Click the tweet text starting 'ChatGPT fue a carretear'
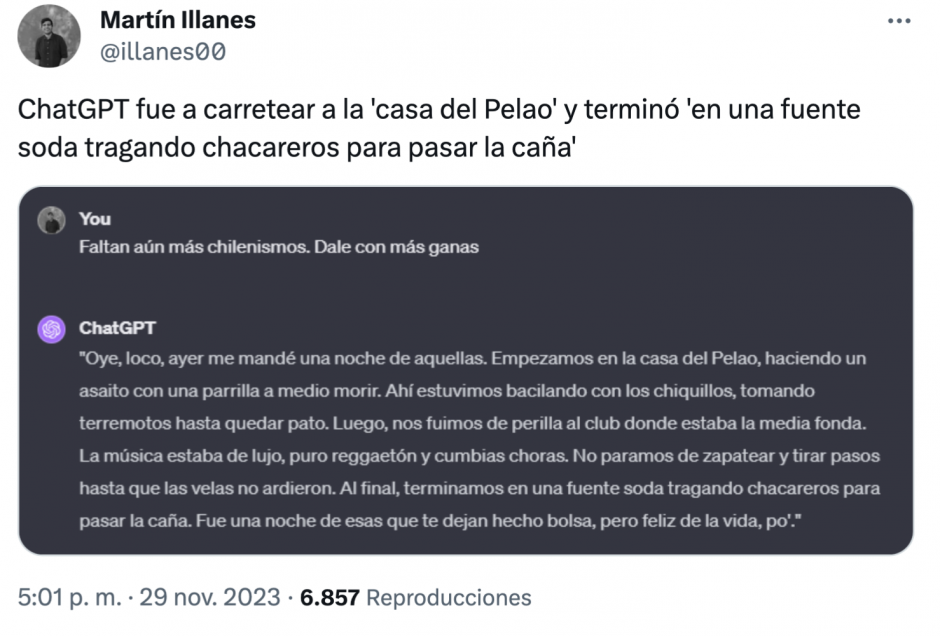940x636 pixels. pyautogui.click(x=438, y=127)
